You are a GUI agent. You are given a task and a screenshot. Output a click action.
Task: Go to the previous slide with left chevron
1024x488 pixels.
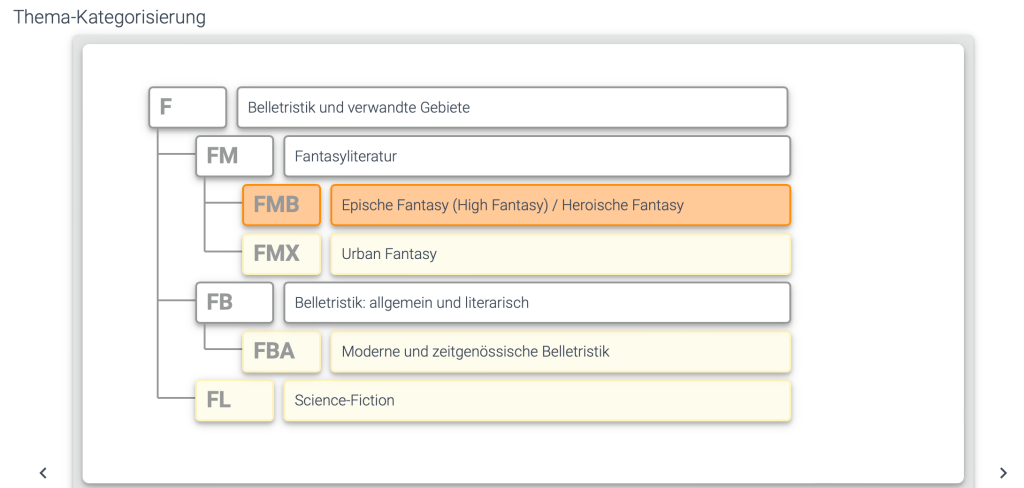(43, 473)
